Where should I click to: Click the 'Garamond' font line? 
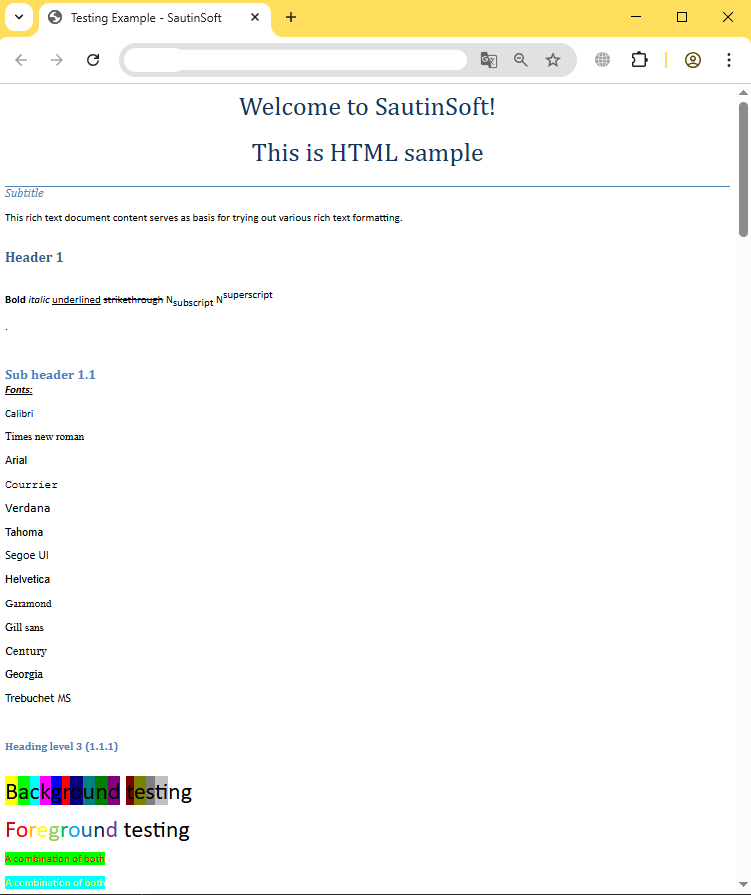click(29, 603)
